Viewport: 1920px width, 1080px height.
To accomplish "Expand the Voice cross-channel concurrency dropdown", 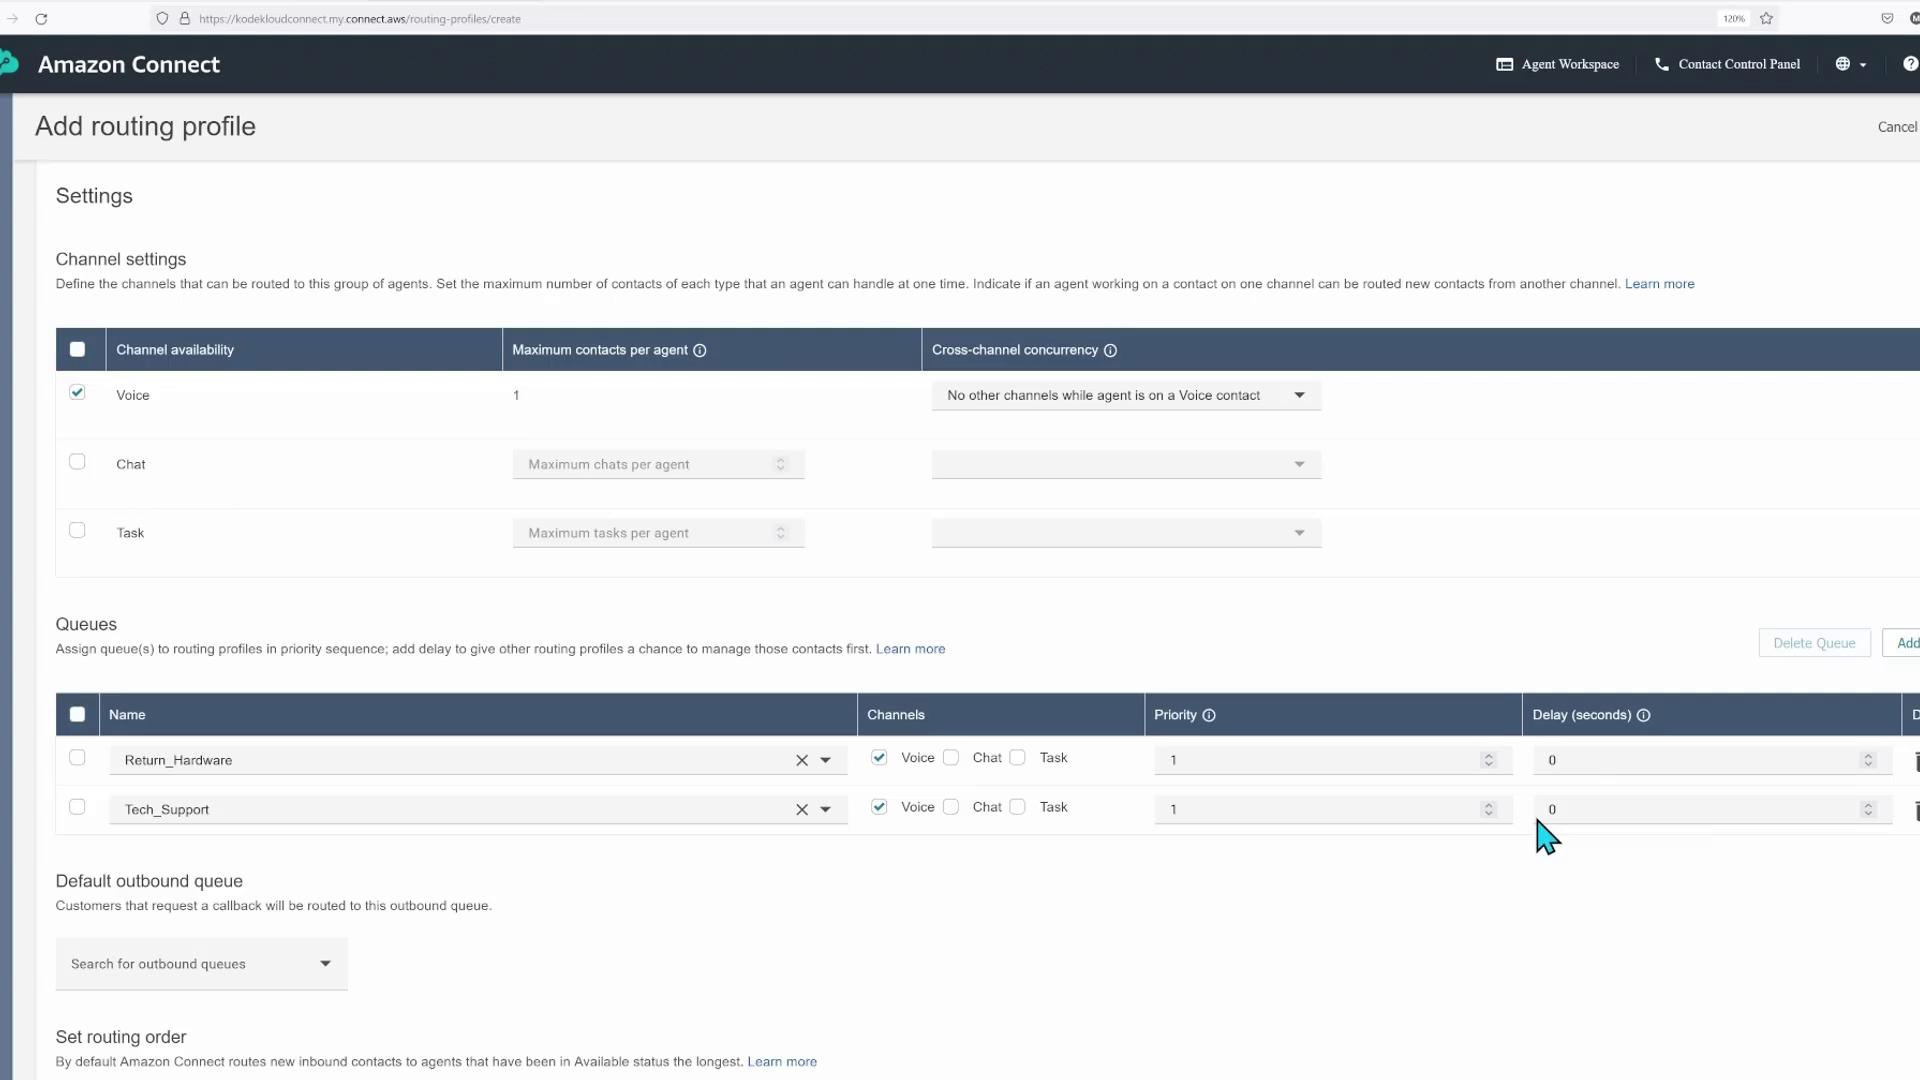I will (x=1126, y=395).
